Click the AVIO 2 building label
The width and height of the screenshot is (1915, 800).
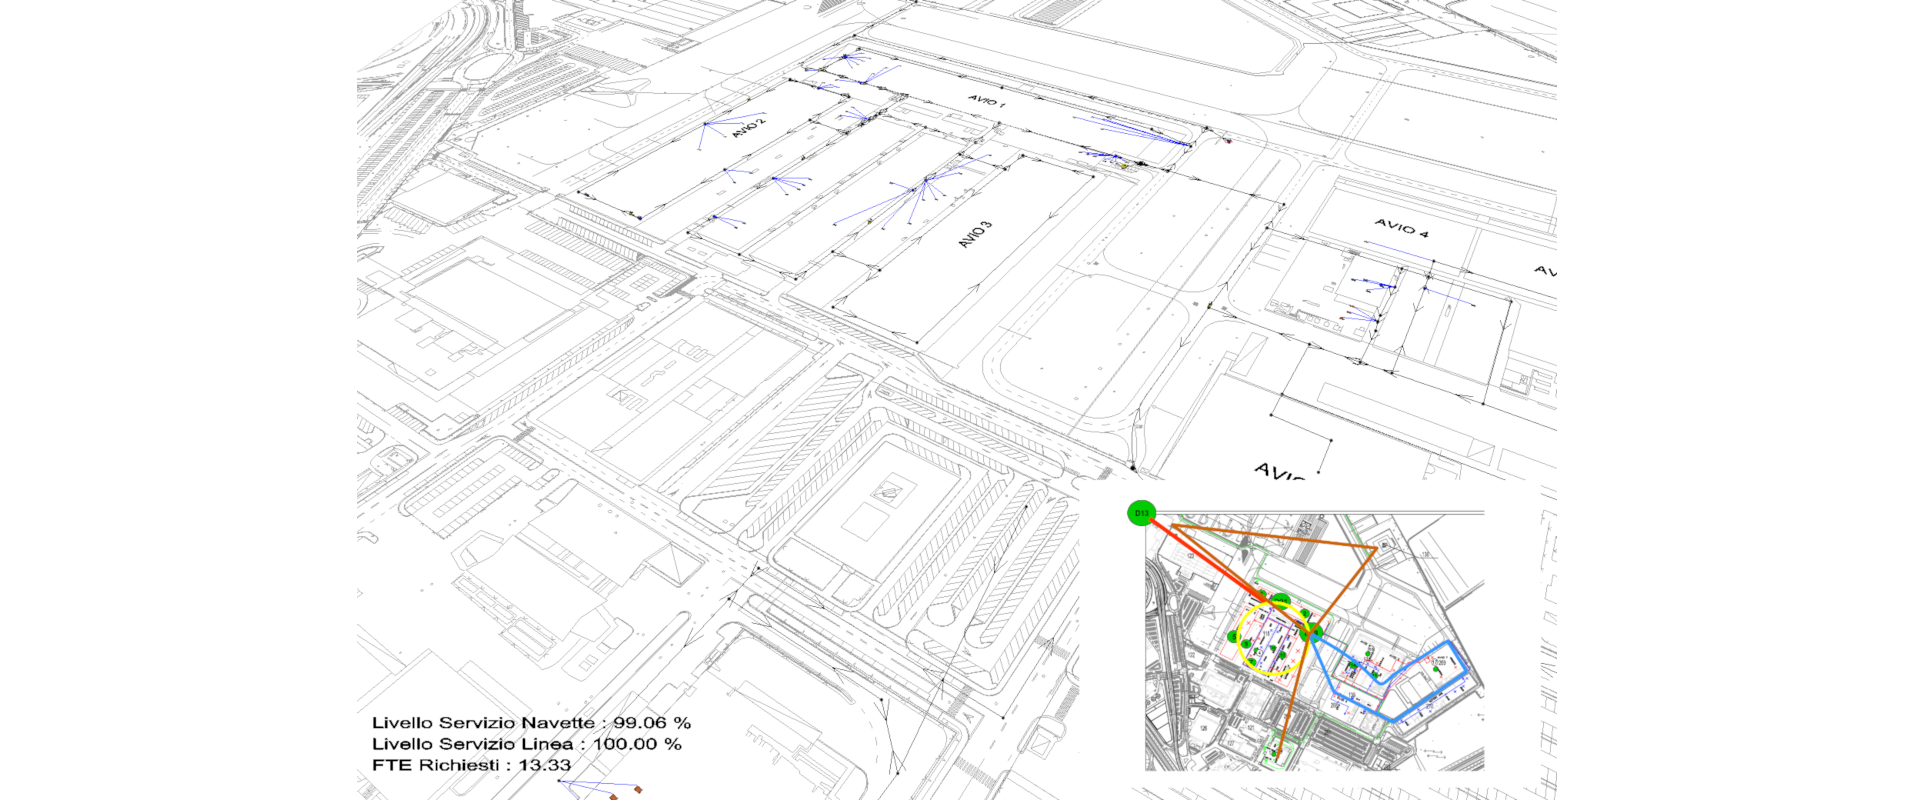coord(748,127)
